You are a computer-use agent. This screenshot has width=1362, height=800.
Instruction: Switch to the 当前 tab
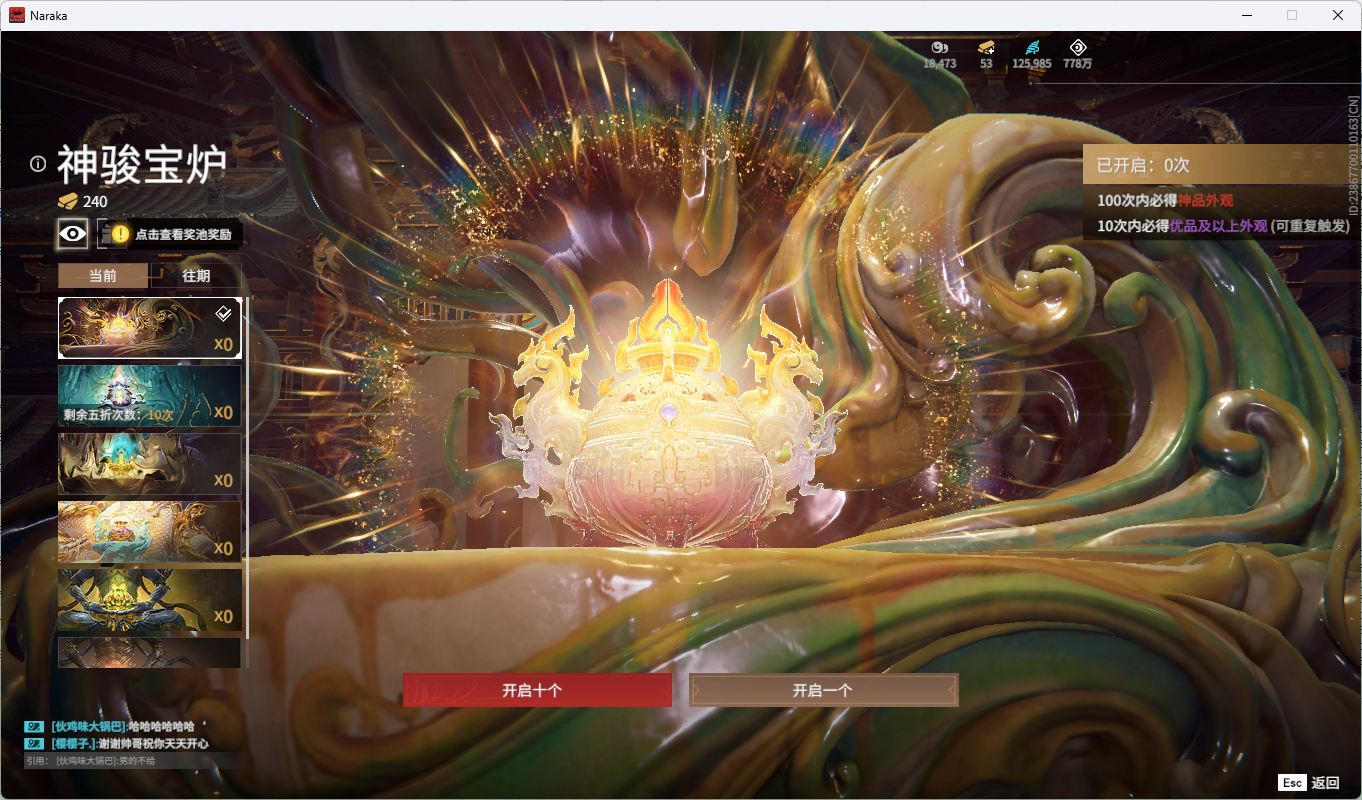103,276
